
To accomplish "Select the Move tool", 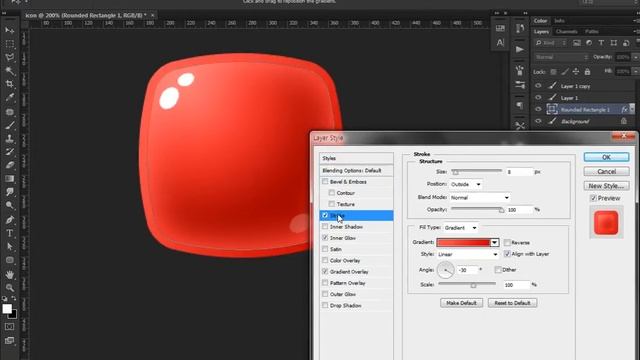I will [10, 31].
